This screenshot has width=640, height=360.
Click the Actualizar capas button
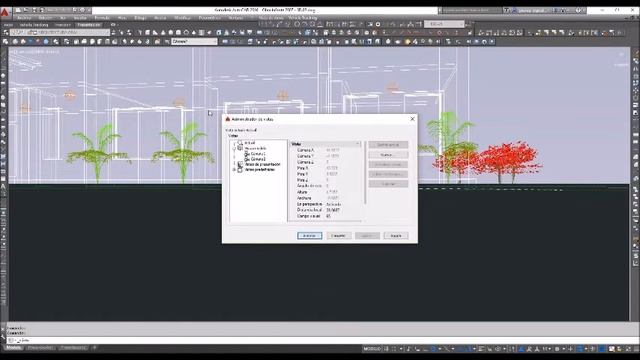pos(388,164)
